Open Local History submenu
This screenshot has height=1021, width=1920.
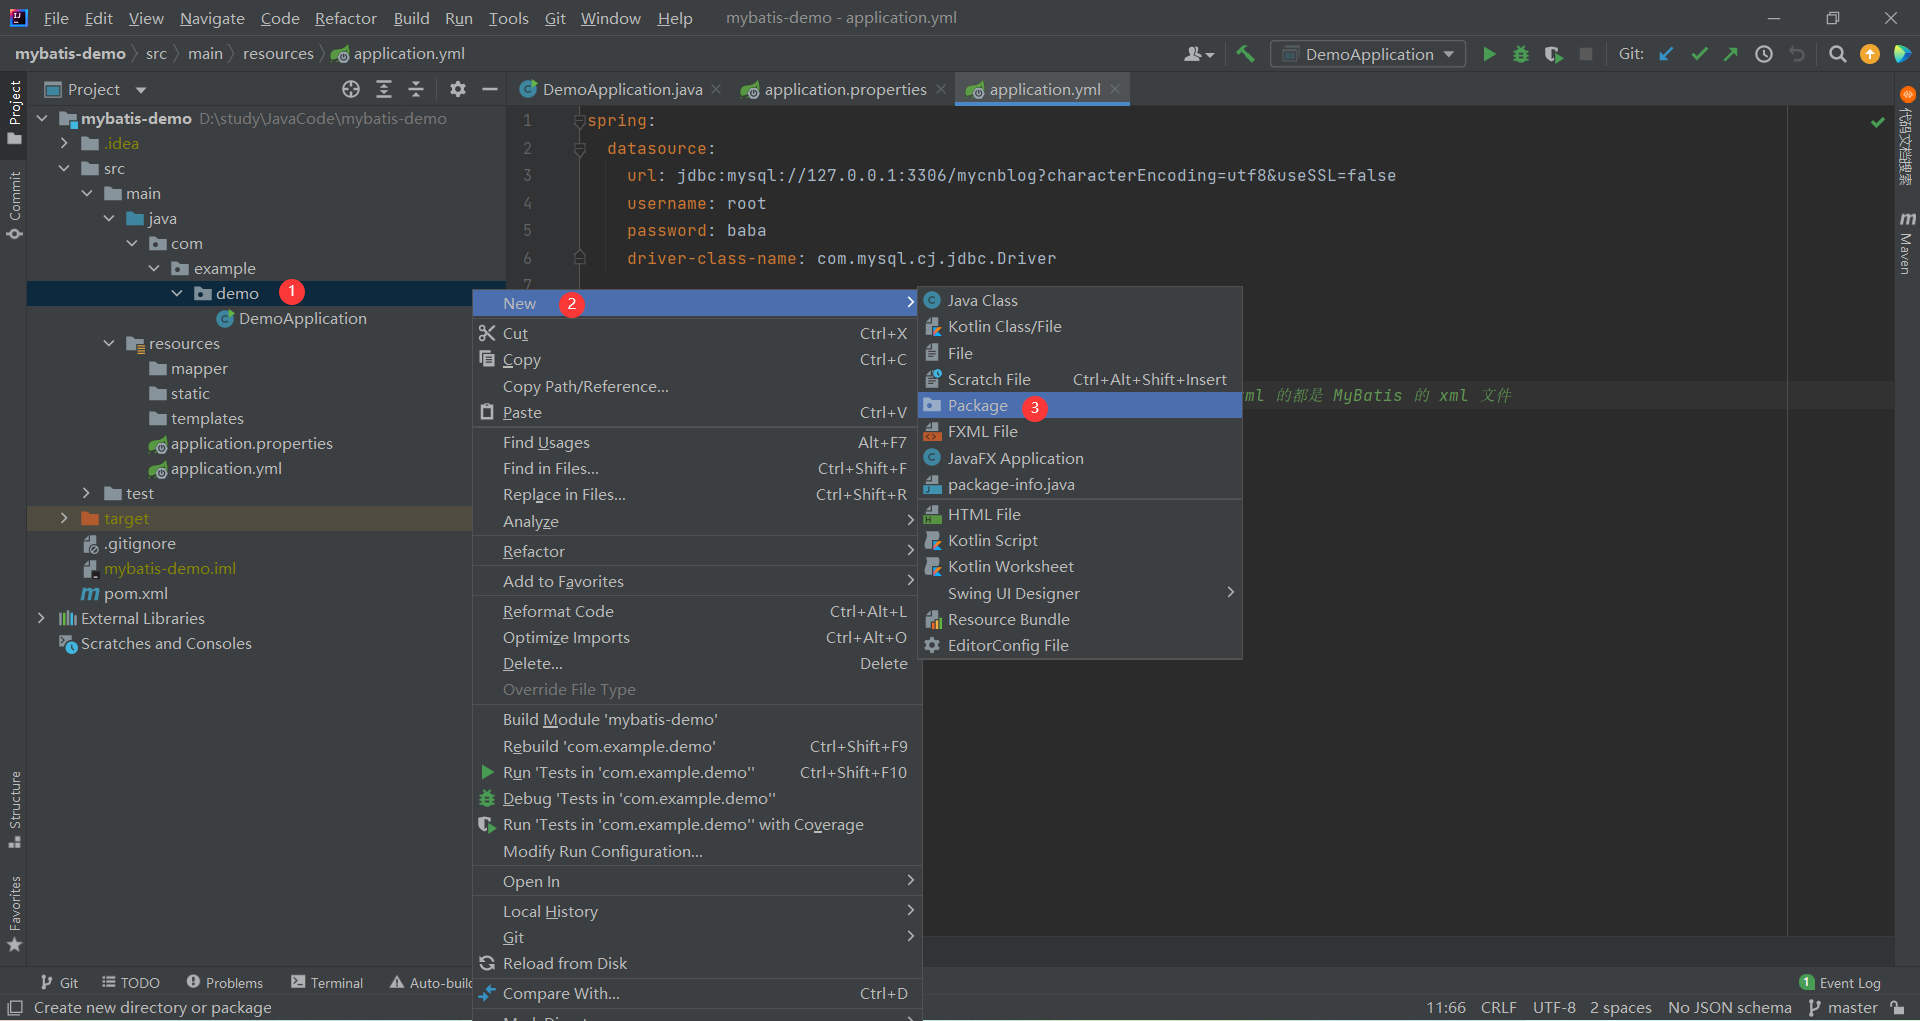(696, 911)
